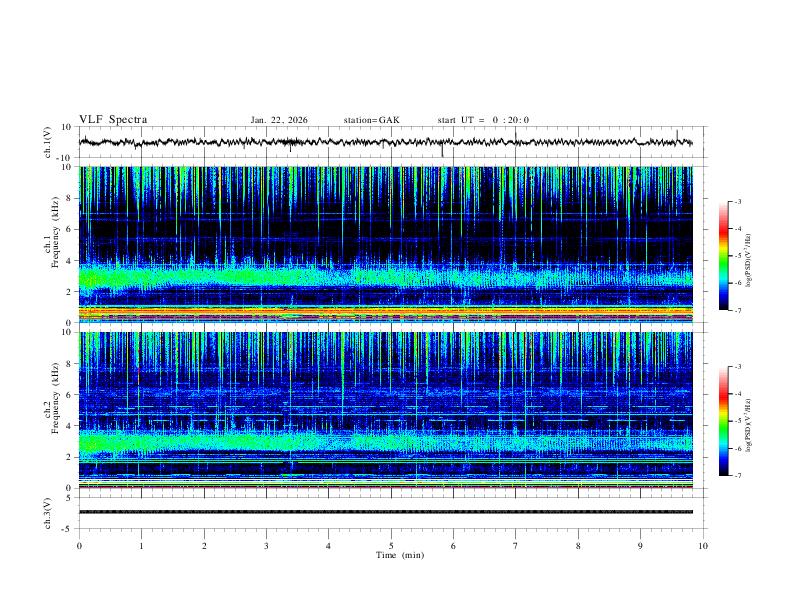Click the "-5" tick on ch.1 colorbar
Viewport: 792px width, 612px height.
[738, 256]
